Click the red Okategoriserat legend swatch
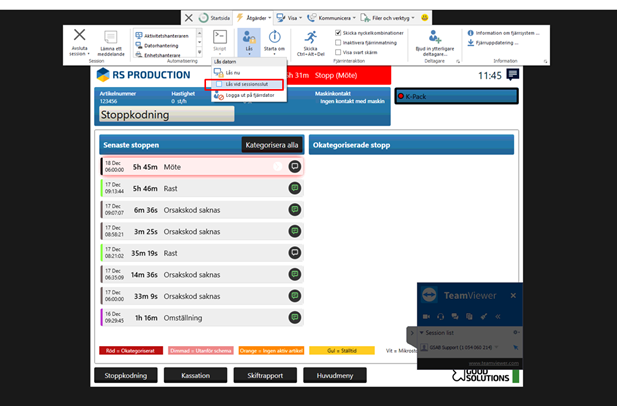The image size is (617, 406). (130, 351)
